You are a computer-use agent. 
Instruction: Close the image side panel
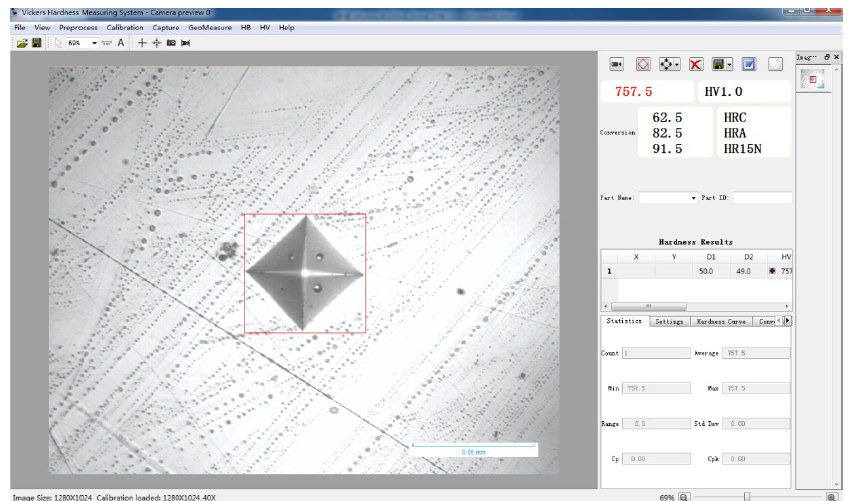click(x=837, y=57)
